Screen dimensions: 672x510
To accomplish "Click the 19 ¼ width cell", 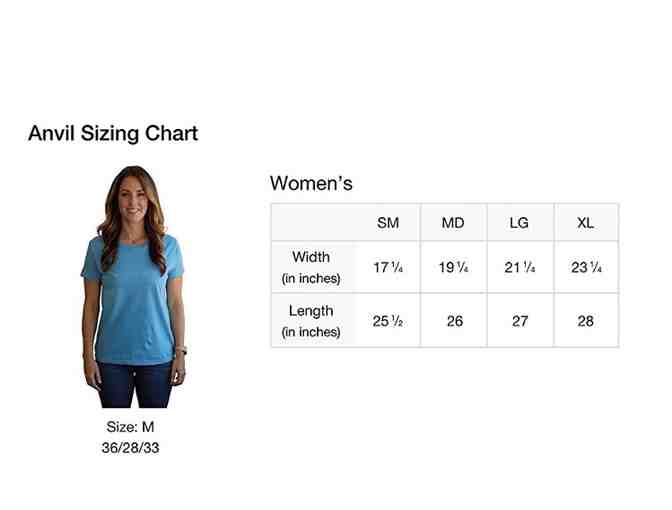I will [453, 267].
